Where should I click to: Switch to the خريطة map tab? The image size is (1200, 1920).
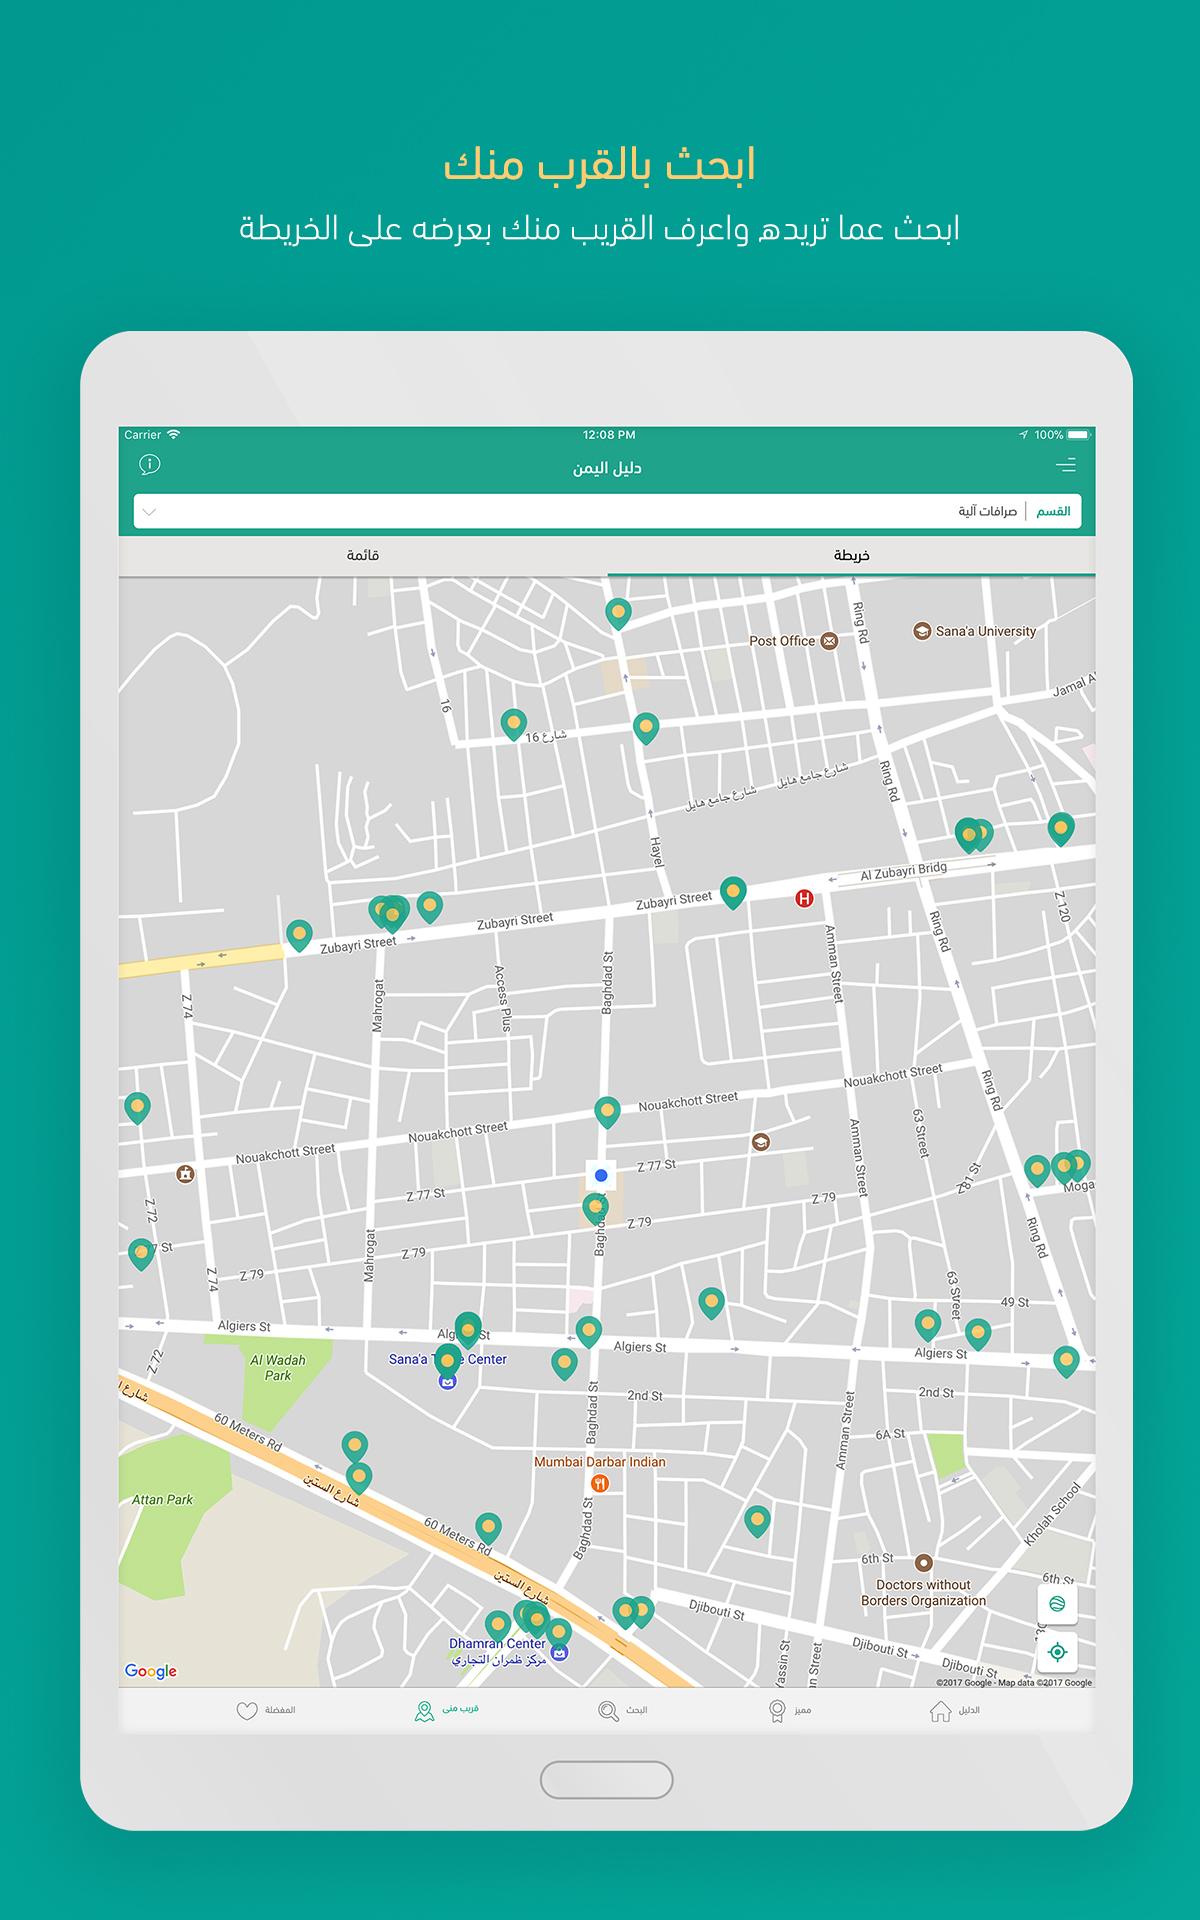(852, 555)
